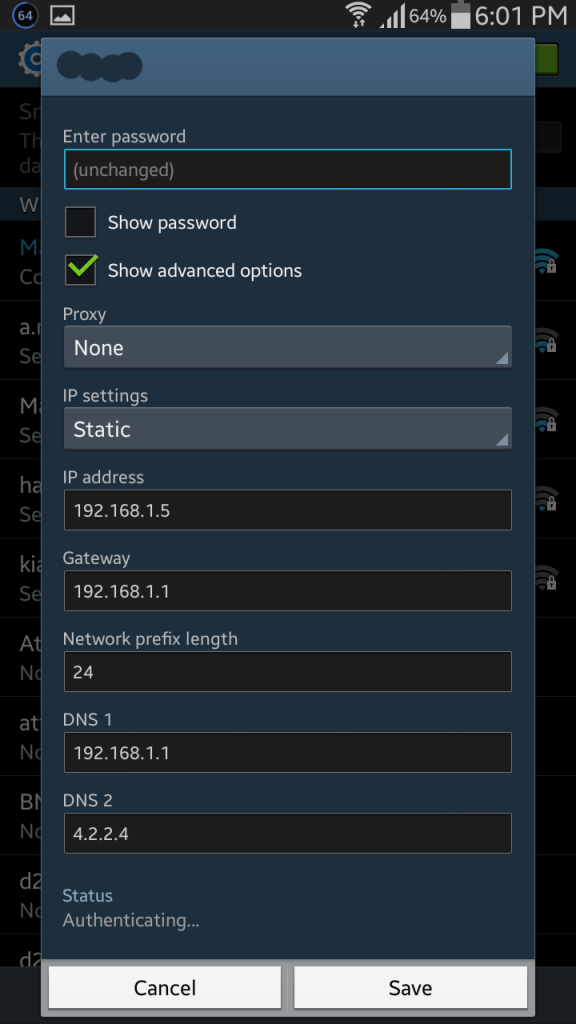Check the Show password checkbox
Viewport: 576px width, 1024px height.
(x=80, y=223)
